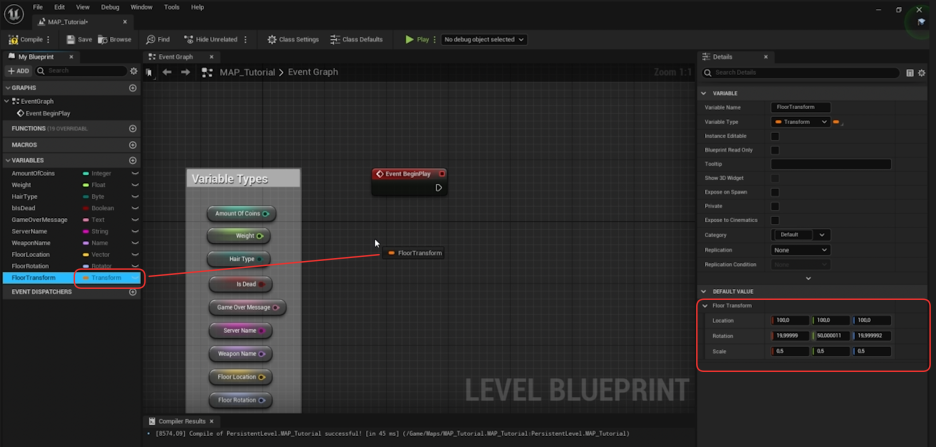Select the Event Graph tab
This screenshot has height=447, width=936.
[176, 57]
